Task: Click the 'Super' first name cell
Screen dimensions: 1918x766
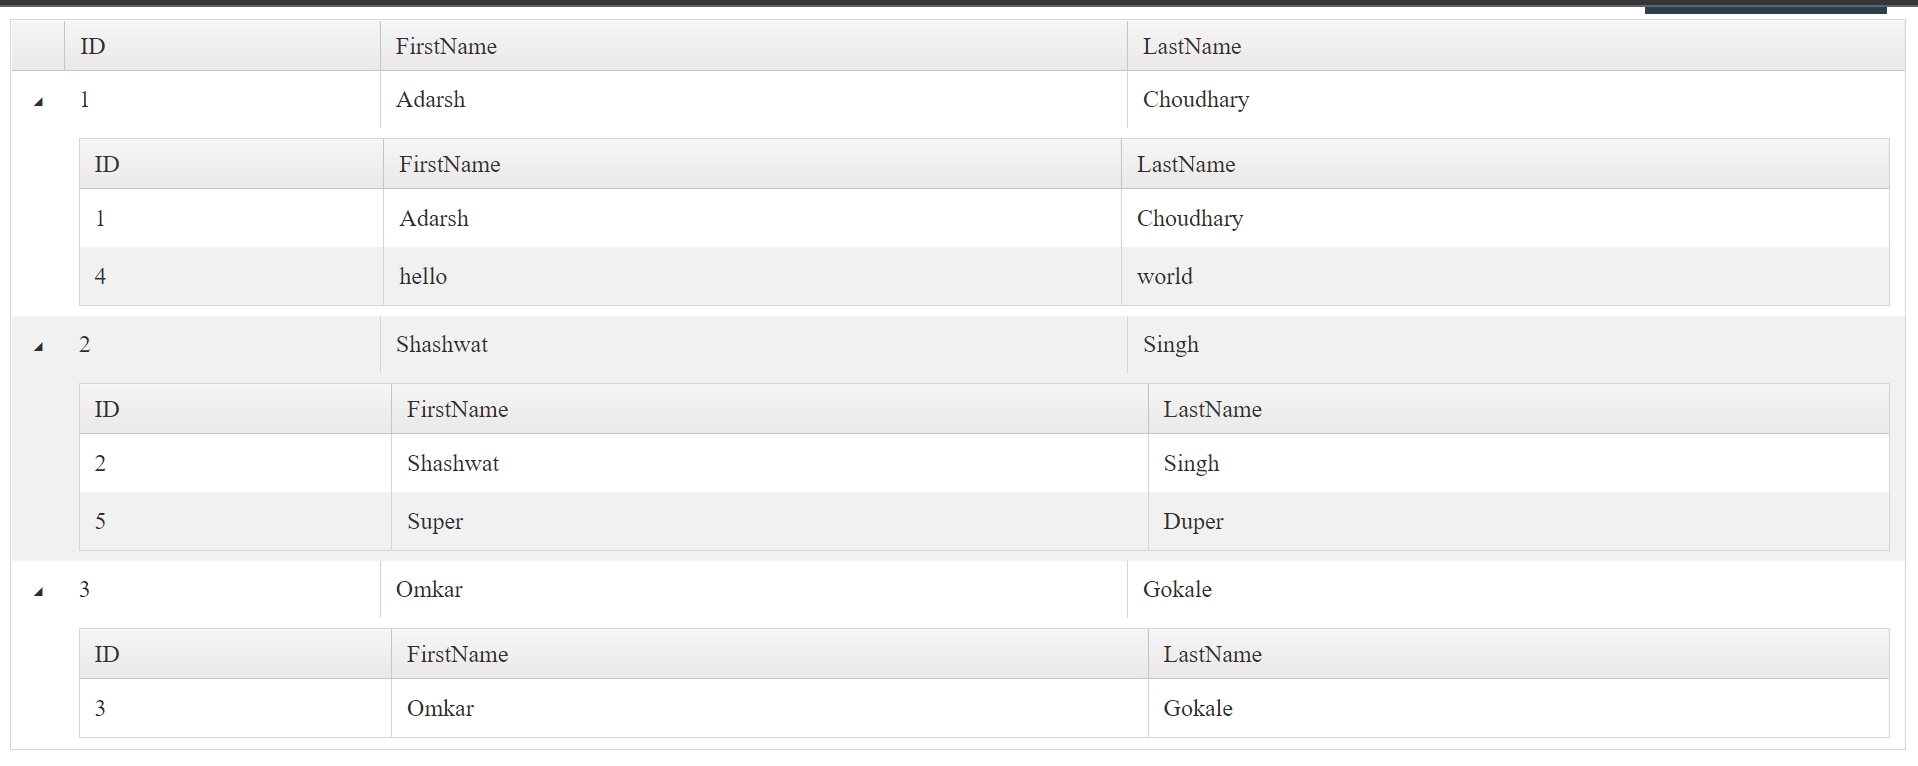Action: (x=435, y=521)
